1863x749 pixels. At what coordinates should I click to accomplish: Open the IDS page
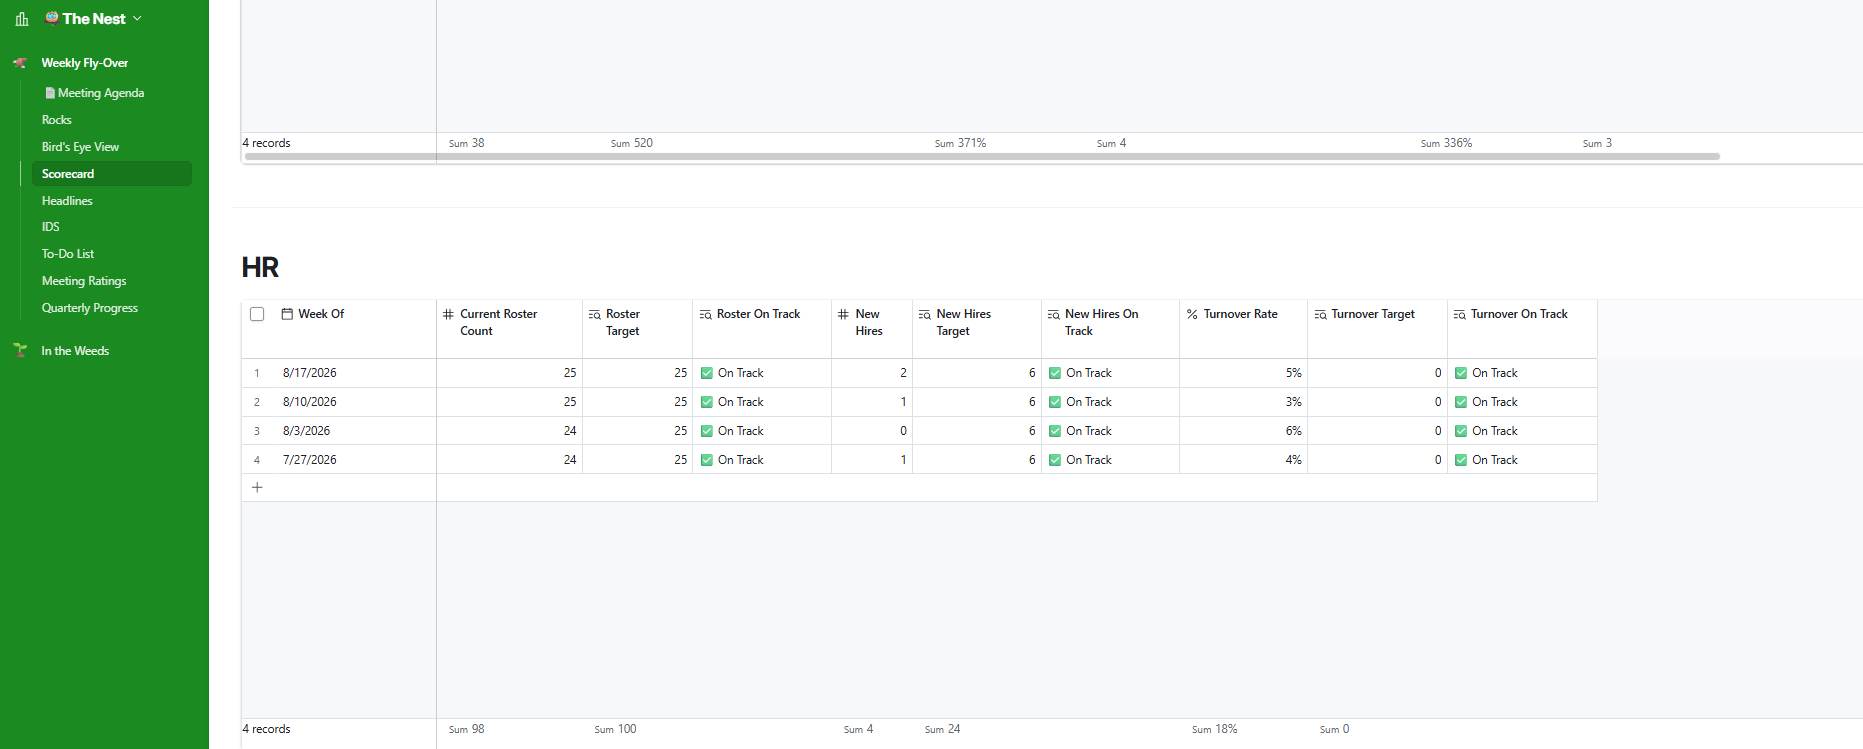[51, 227]
